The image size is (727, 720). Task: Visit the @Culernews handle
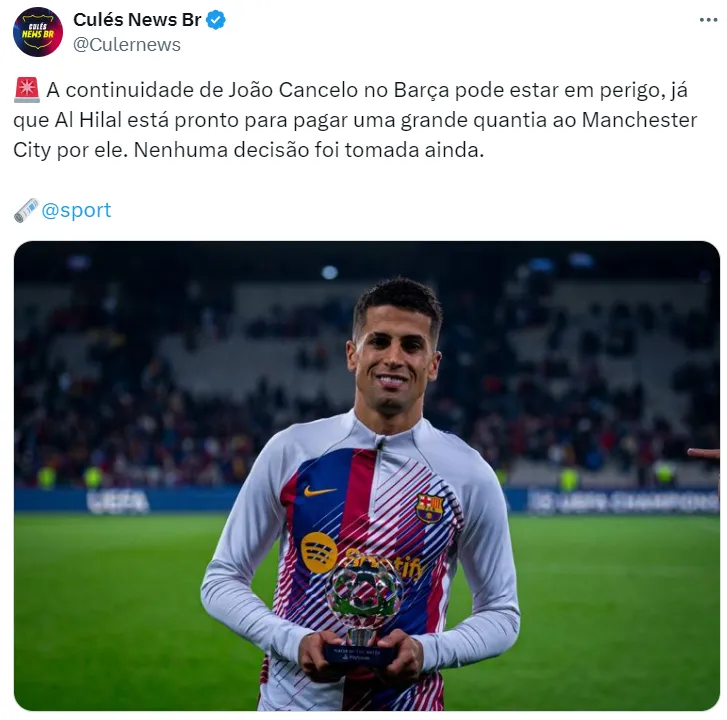click(127, 45)
